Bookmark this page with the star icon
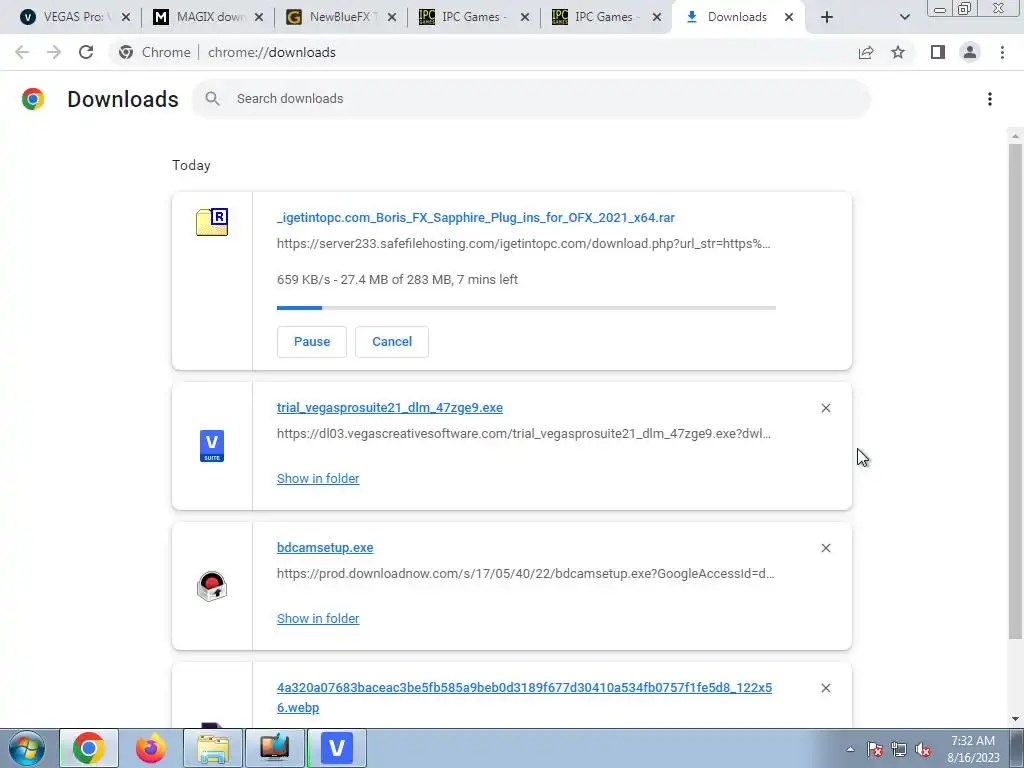1024x768 pixels. (x=898, y=52)
